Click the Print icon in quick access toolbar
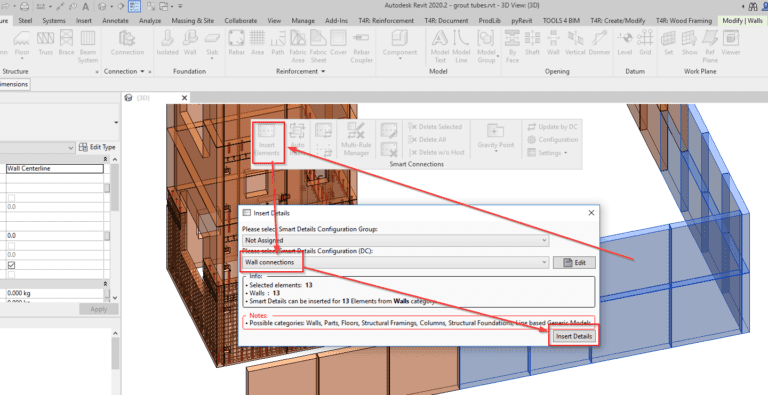 pyautogui.click(x=24, y=6)
